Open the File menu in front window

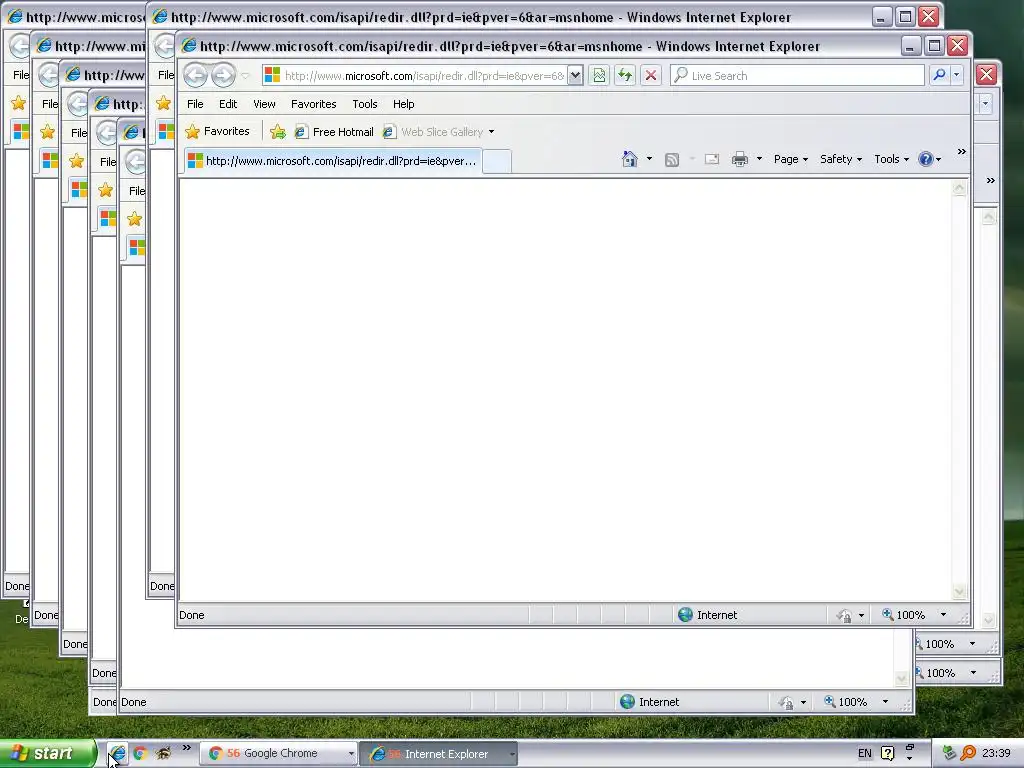(x=195, y=104)
